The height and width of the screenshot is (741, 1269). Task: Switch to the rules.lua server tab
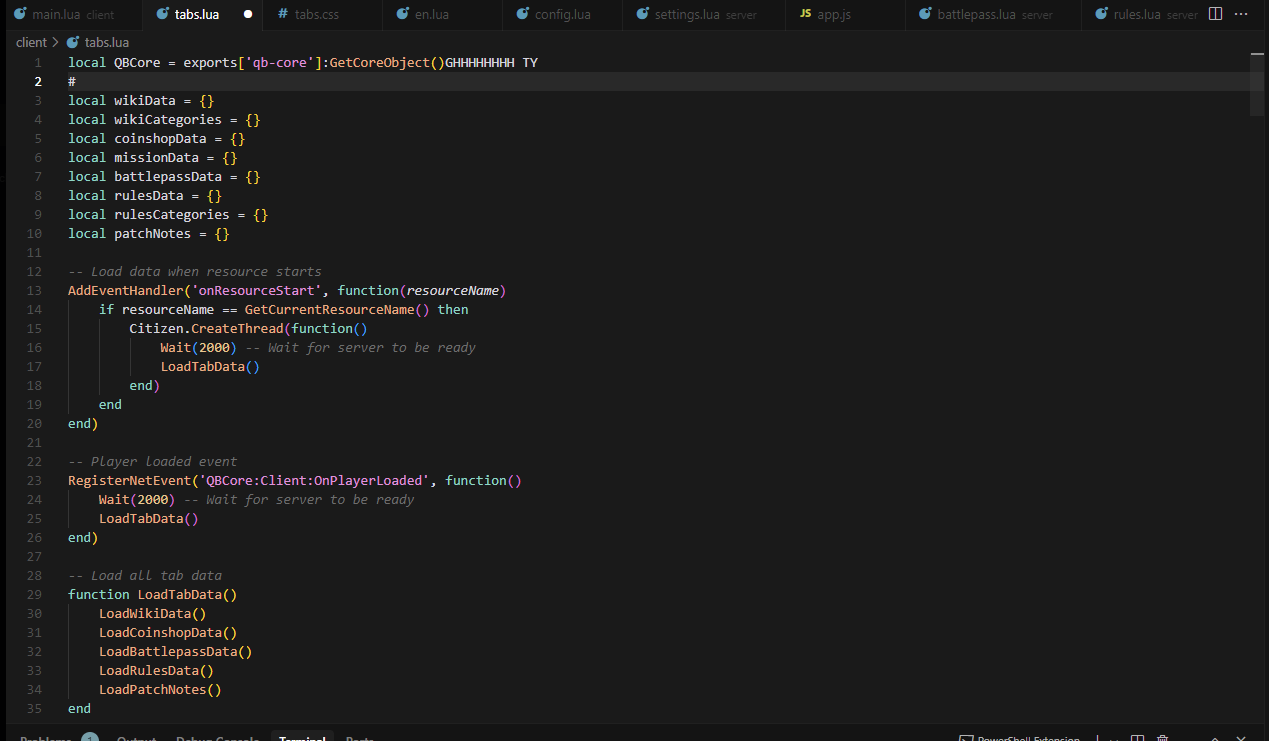pos(1141,14)
